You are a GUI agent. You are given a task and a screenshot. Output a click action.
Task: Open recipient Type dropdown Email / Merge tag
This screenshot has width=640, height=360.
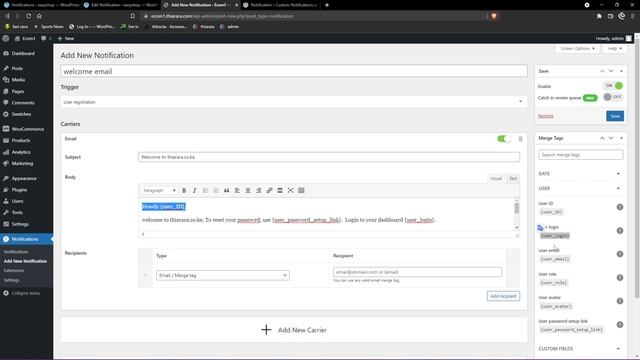tap(222, 276)
